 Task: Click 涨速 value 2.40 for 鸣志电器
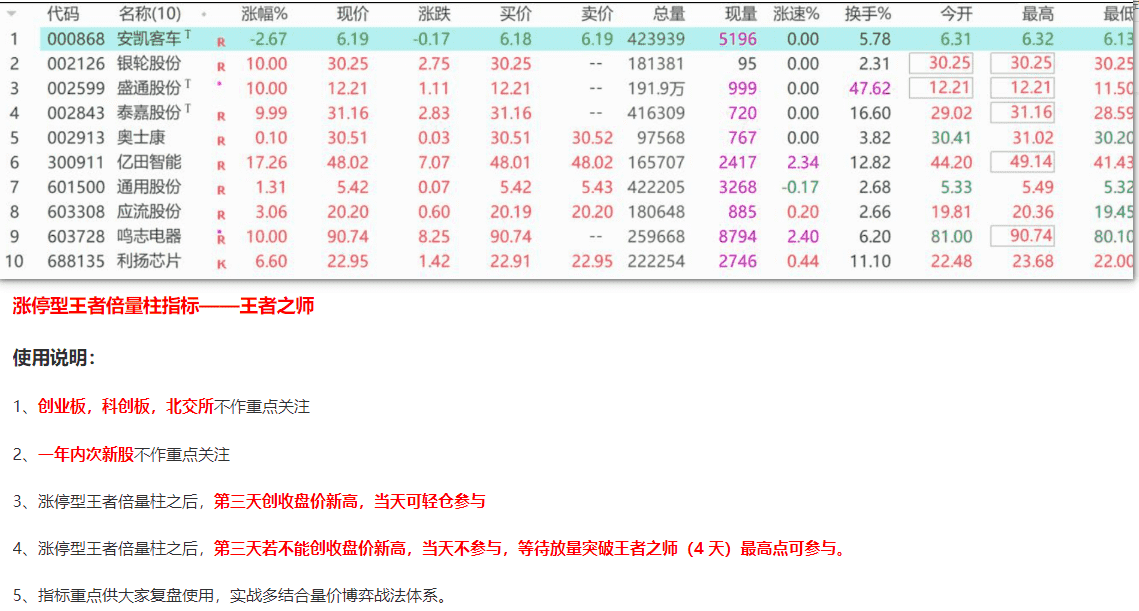point(803,237)
